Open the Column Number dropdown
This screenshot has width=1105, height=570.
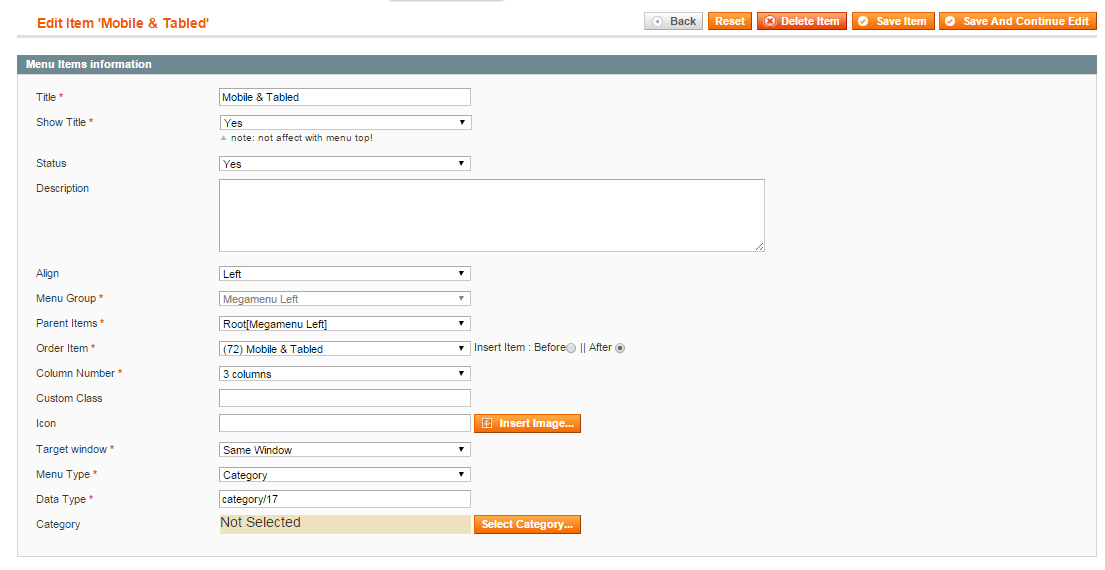point(345,373)
